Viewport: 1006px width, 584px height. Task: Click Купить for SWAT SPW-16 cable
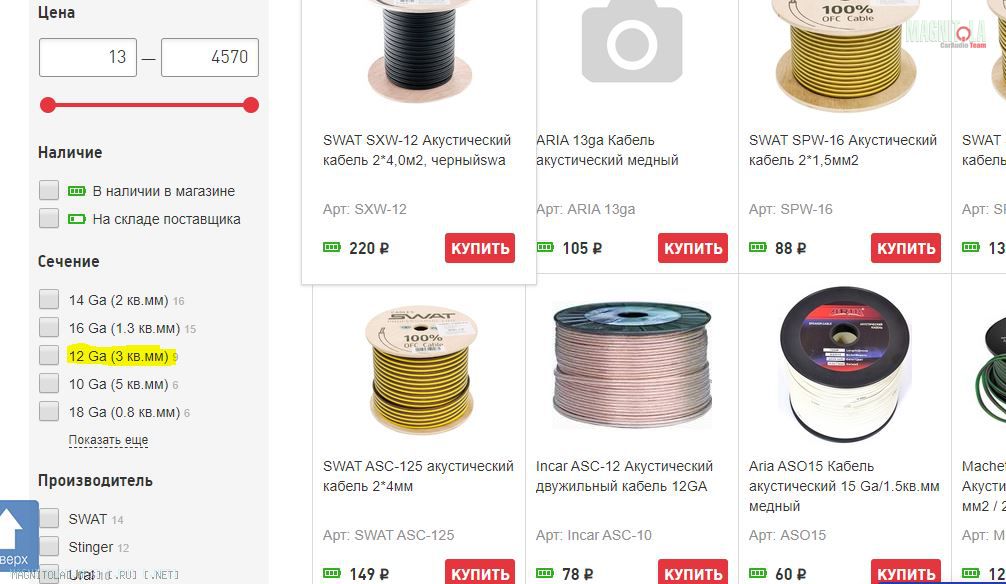(x=906, y=248)
